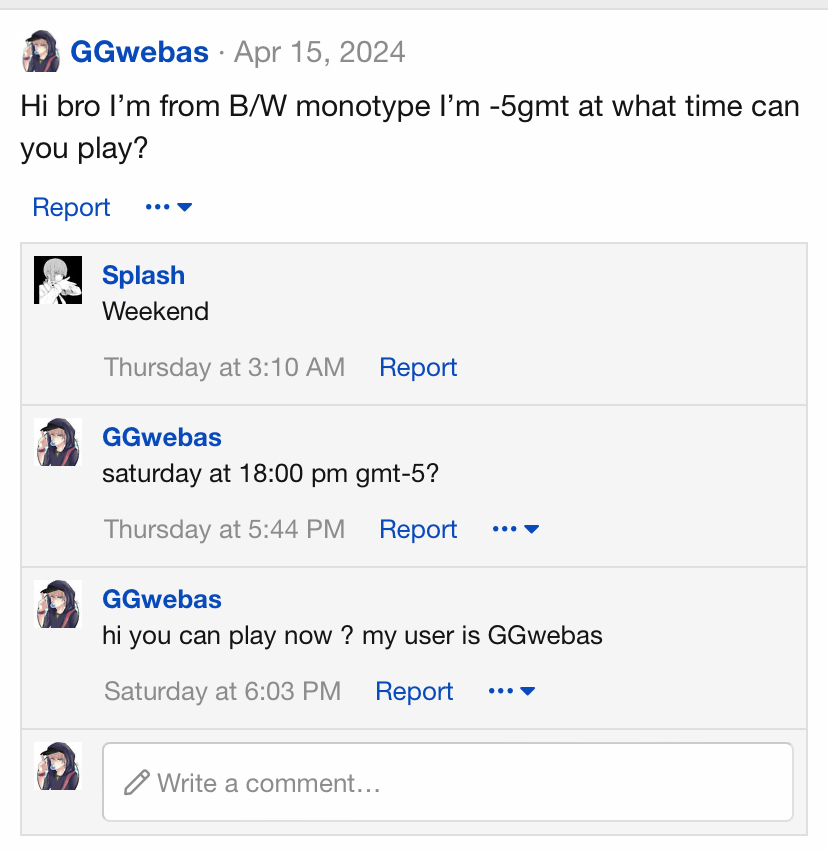Open Splash's black-and-white profile avatar
The width and height of the screenshot is (828, 852).
coord(58,280)
